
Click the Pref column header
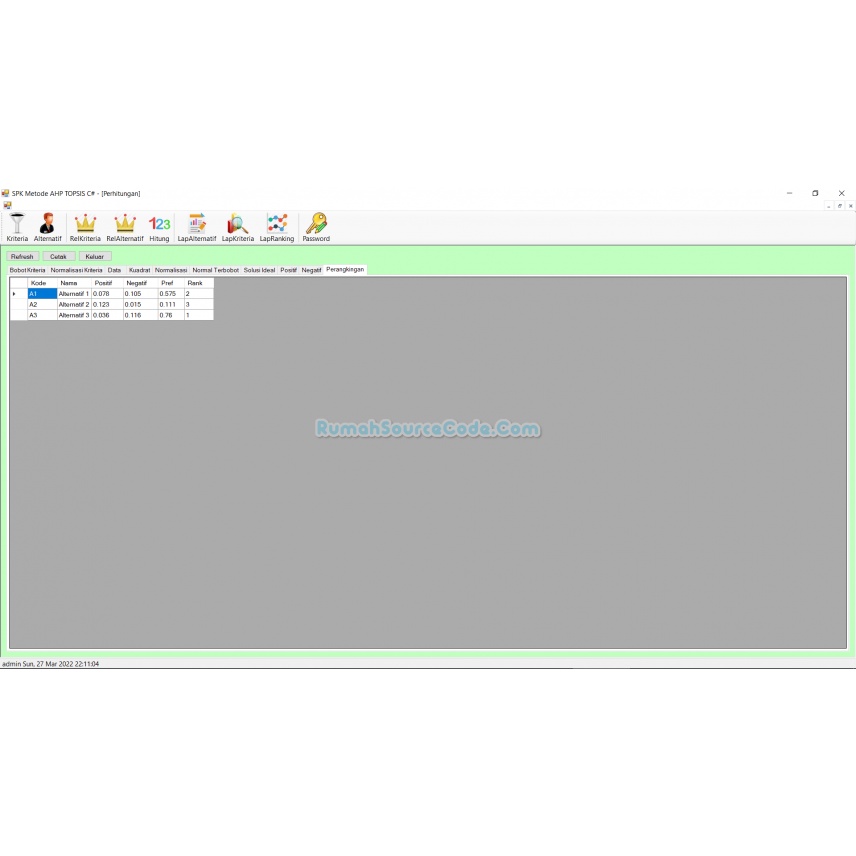pos(171,283)
